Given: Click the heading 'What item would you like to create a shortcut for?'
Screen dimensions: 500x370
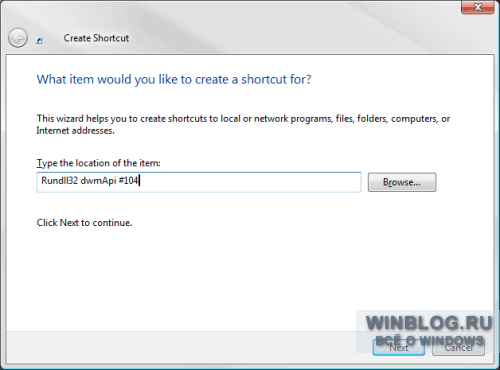Looking at the screenshot, I should click(174, 80).
